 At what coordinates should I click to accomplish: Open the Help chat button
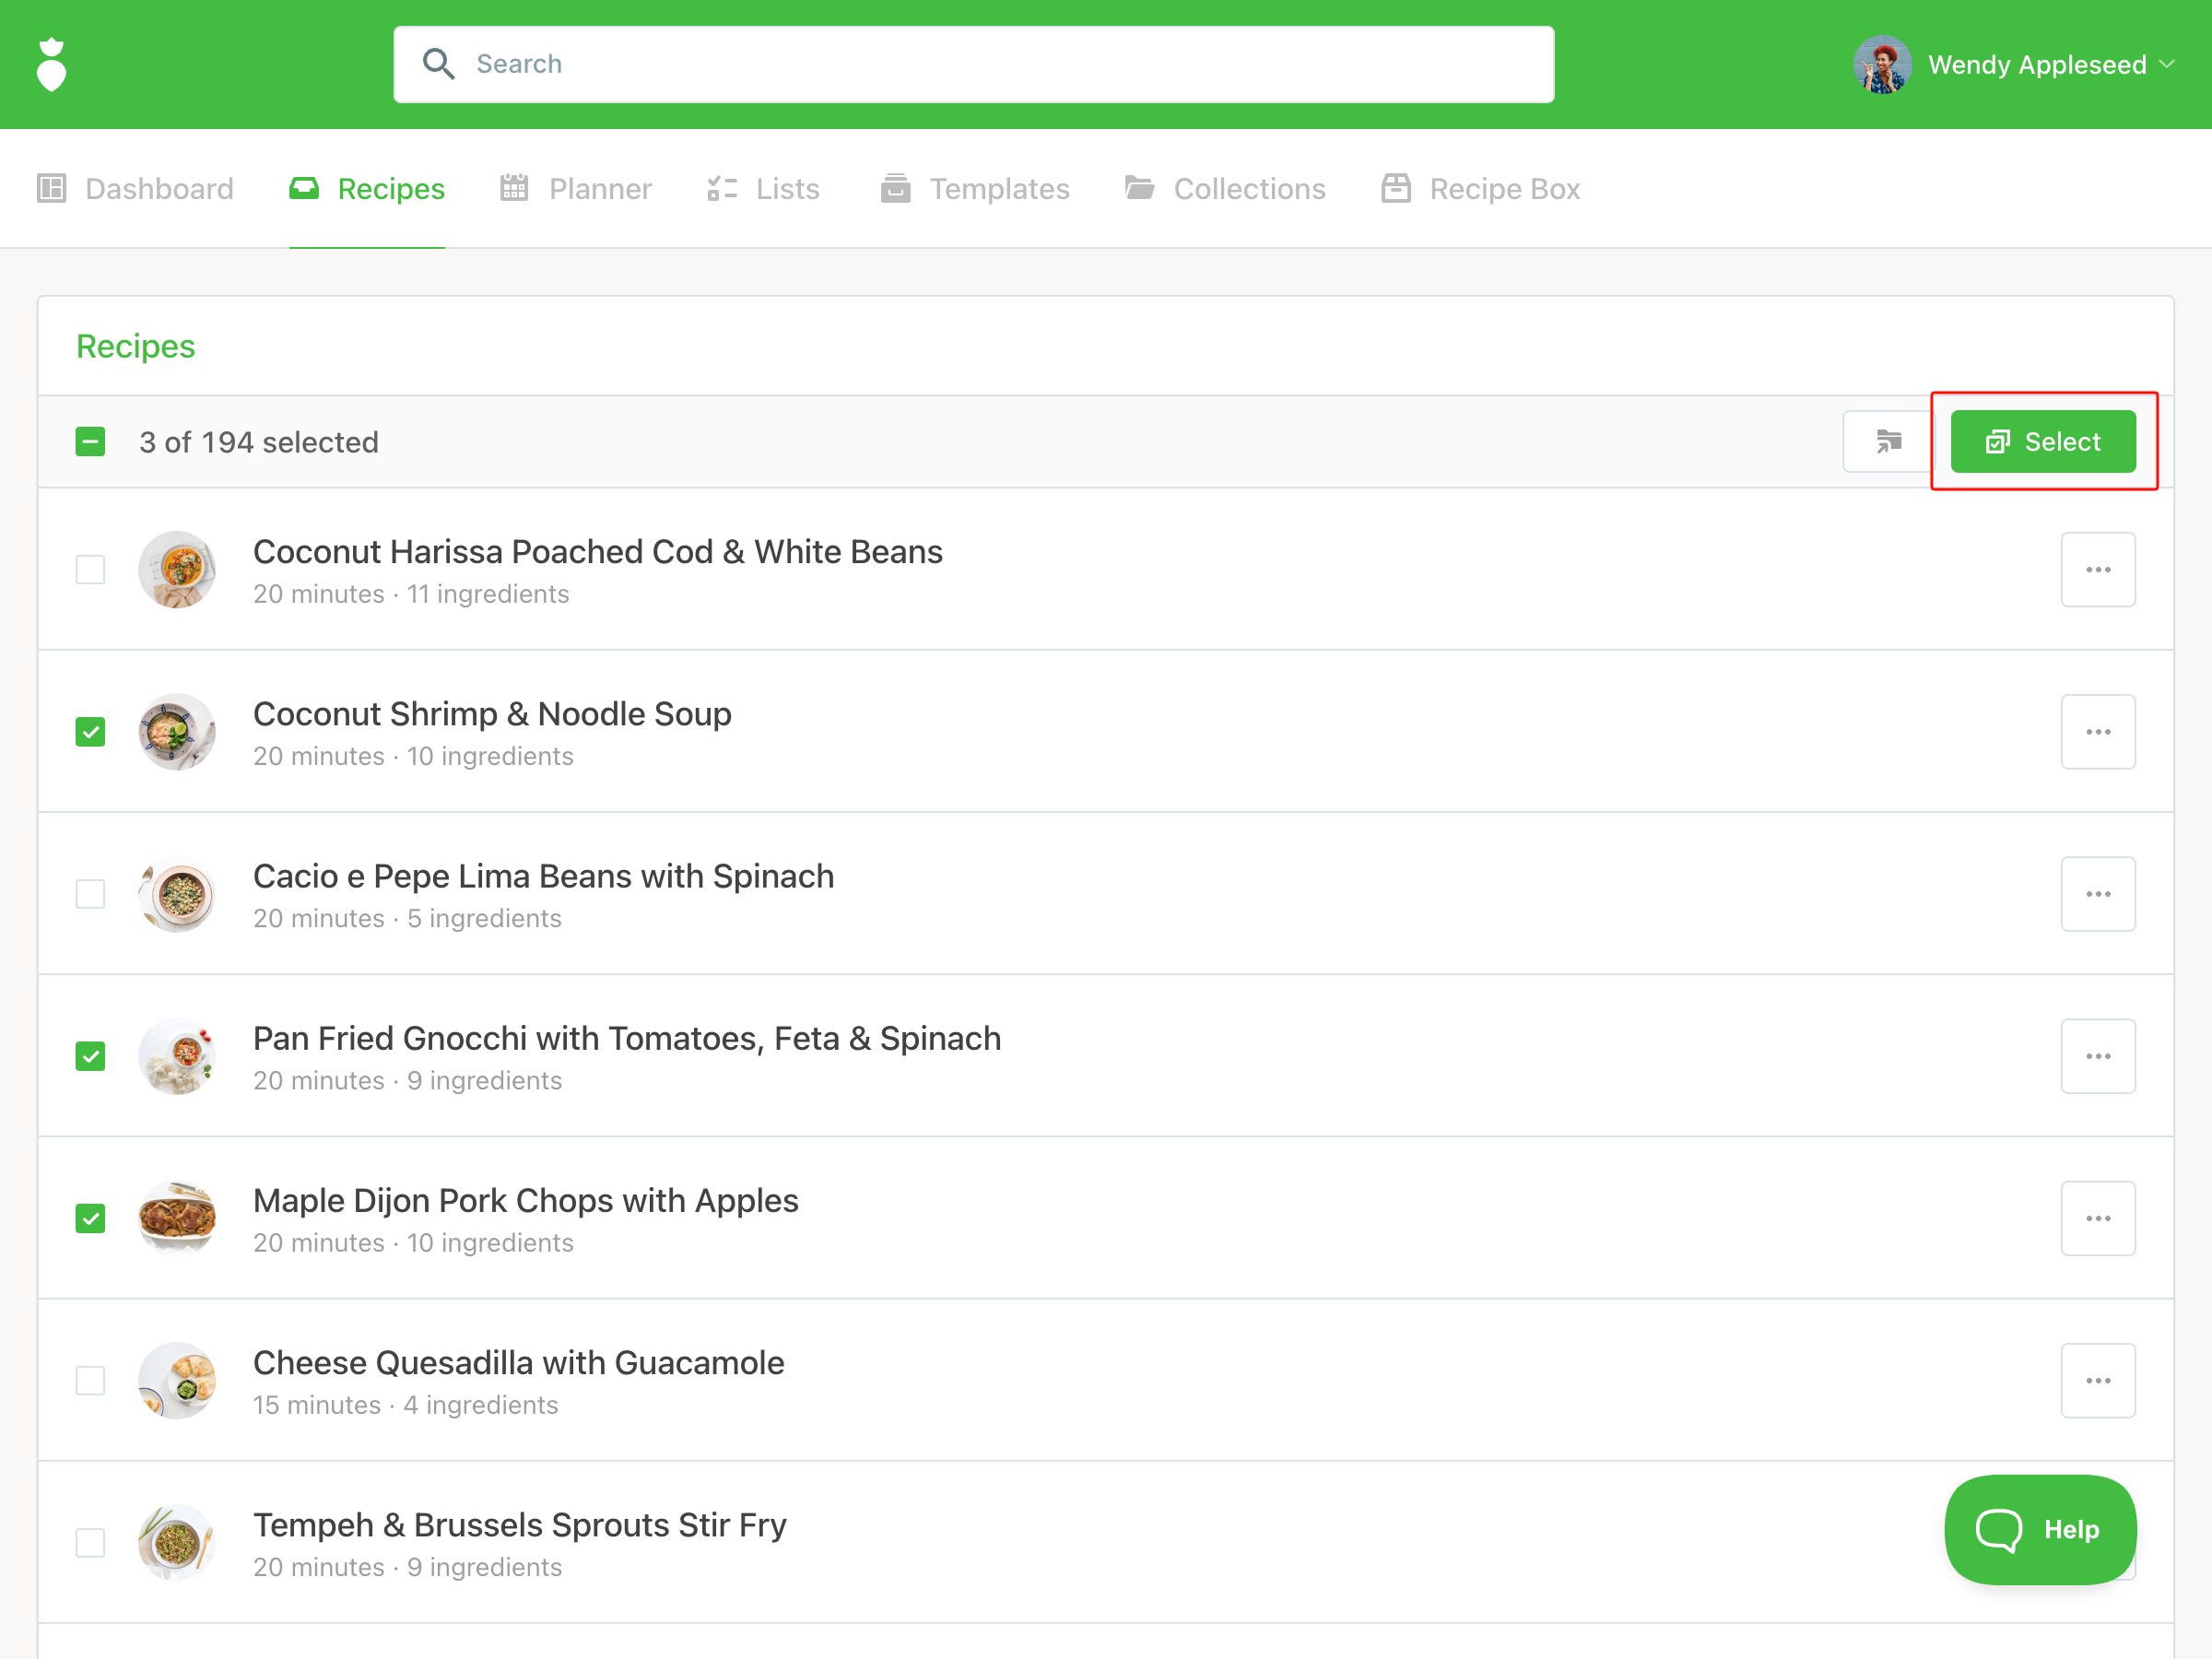coord(2039,1528)
